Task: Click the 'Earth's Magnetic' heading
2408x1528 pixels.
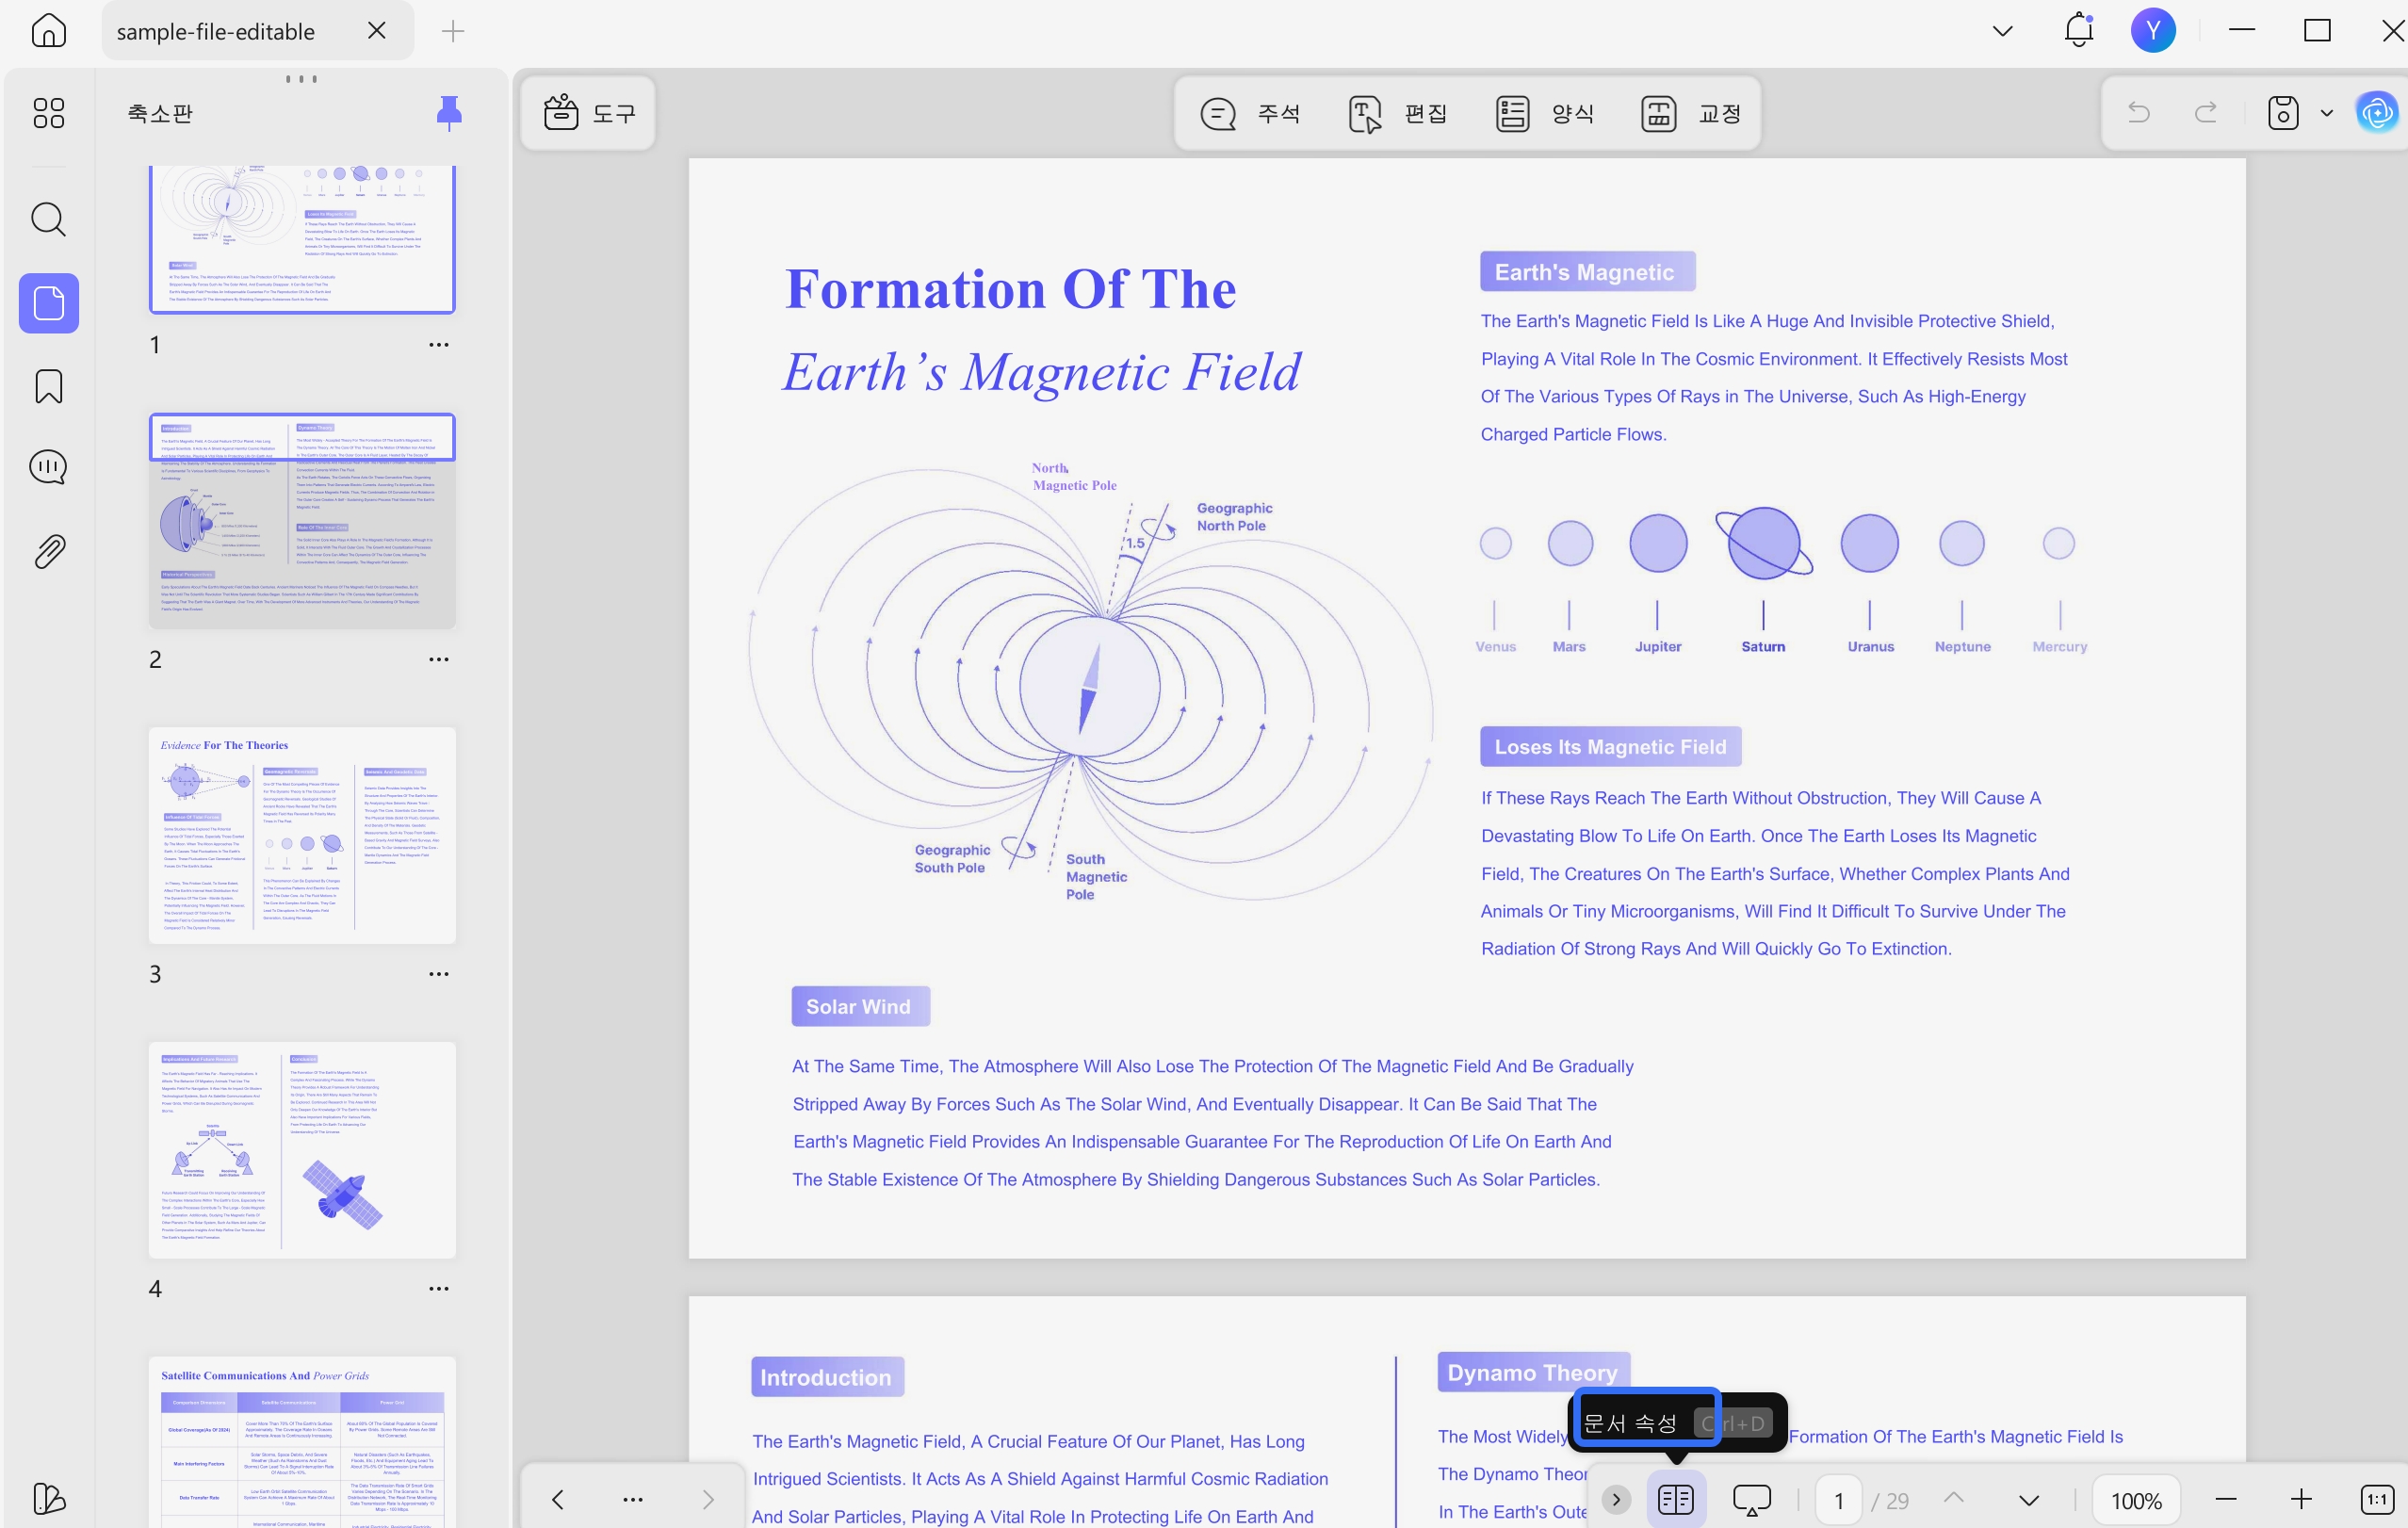Action: pos(1587,272)
